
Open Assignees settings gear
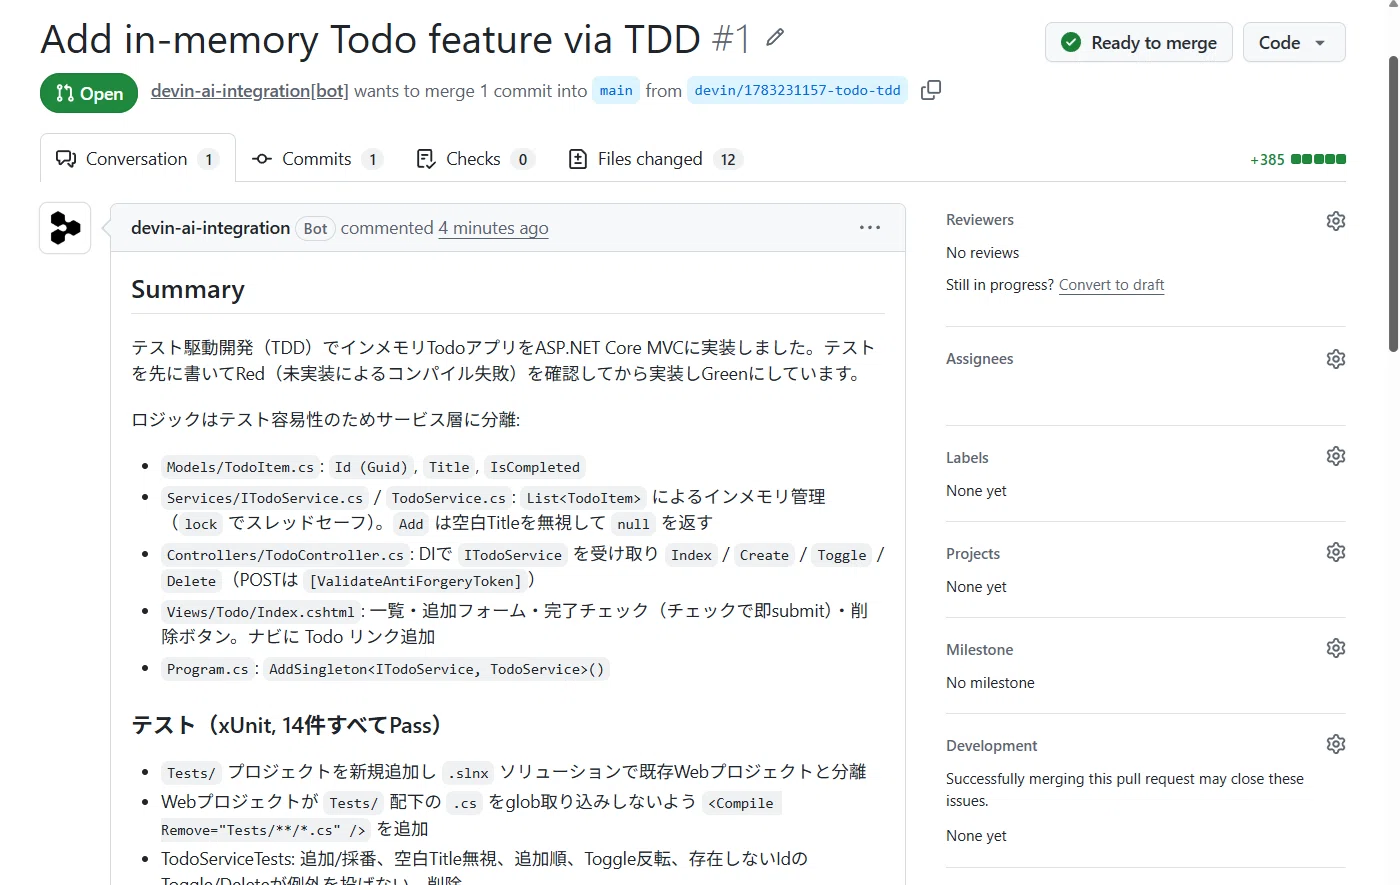click(1336, 359)
